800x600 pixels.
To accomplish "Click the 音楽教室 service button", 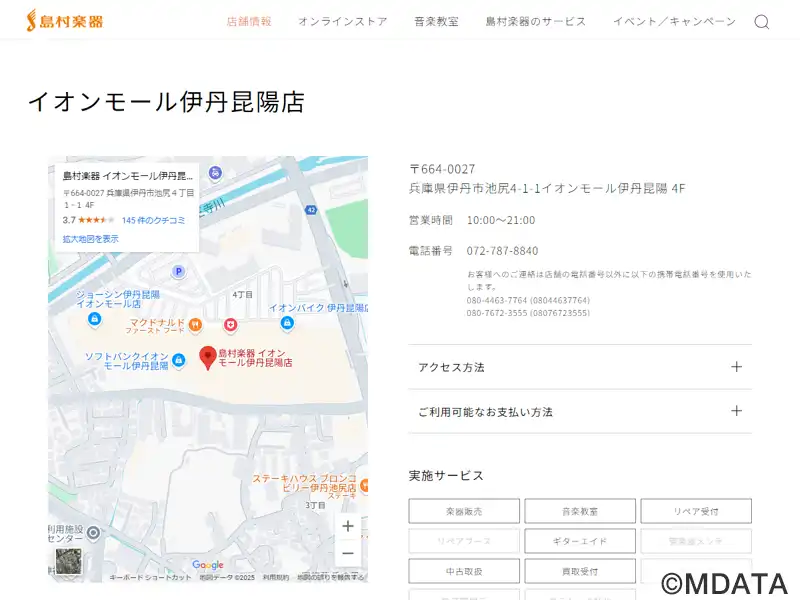I will coord(580,511).
